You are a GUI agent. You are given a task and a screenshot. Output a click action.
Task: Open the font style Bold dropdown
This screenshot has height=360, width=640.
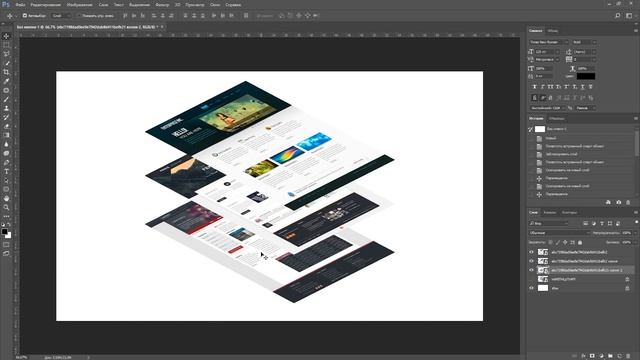[584, 42]
